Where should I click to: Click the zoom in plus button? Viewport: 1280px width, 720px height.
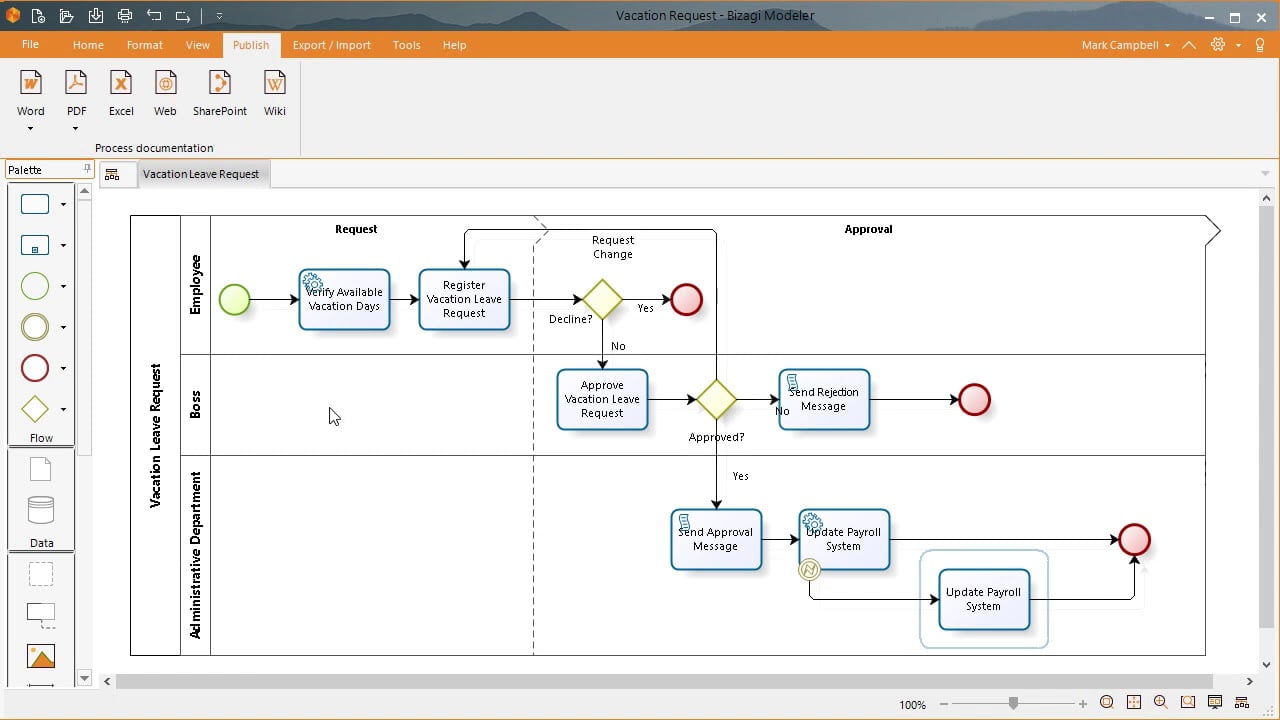tap(1083, 704)
